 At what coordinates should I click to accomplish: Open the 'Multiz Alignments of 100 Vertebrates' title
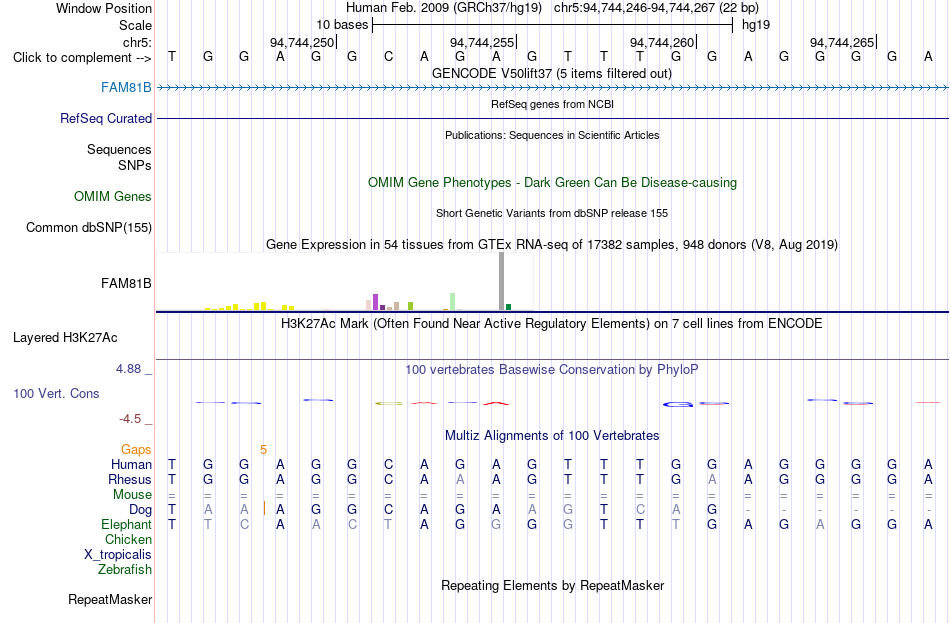coord(552,436)
